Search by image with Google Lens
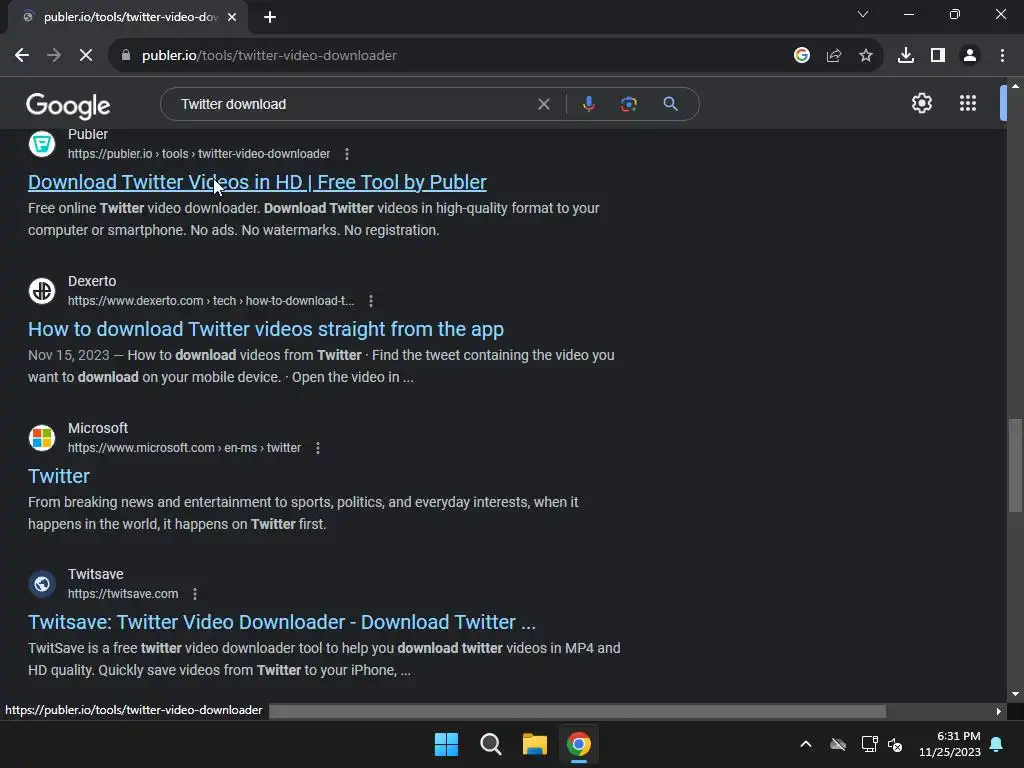 [x=629, y=104]
